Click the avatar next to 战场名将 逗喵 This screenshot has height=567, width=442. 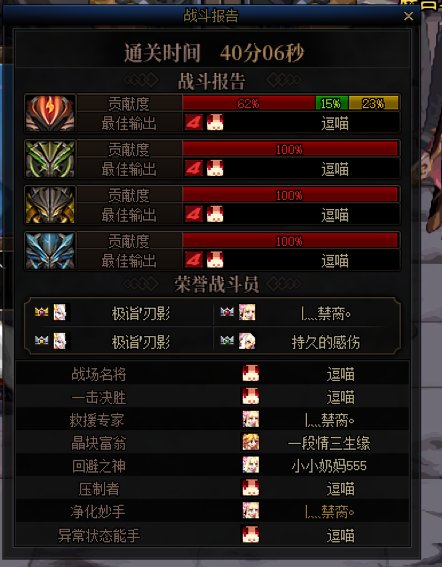251,373
